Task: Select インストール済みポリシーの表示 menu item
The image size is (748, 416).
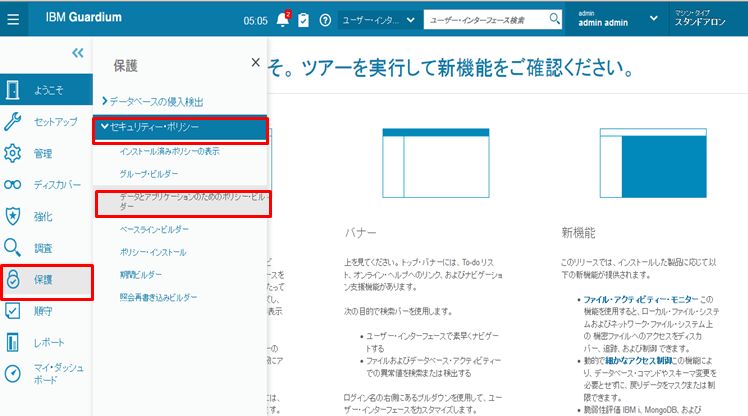Action: [x=169, y=151]
